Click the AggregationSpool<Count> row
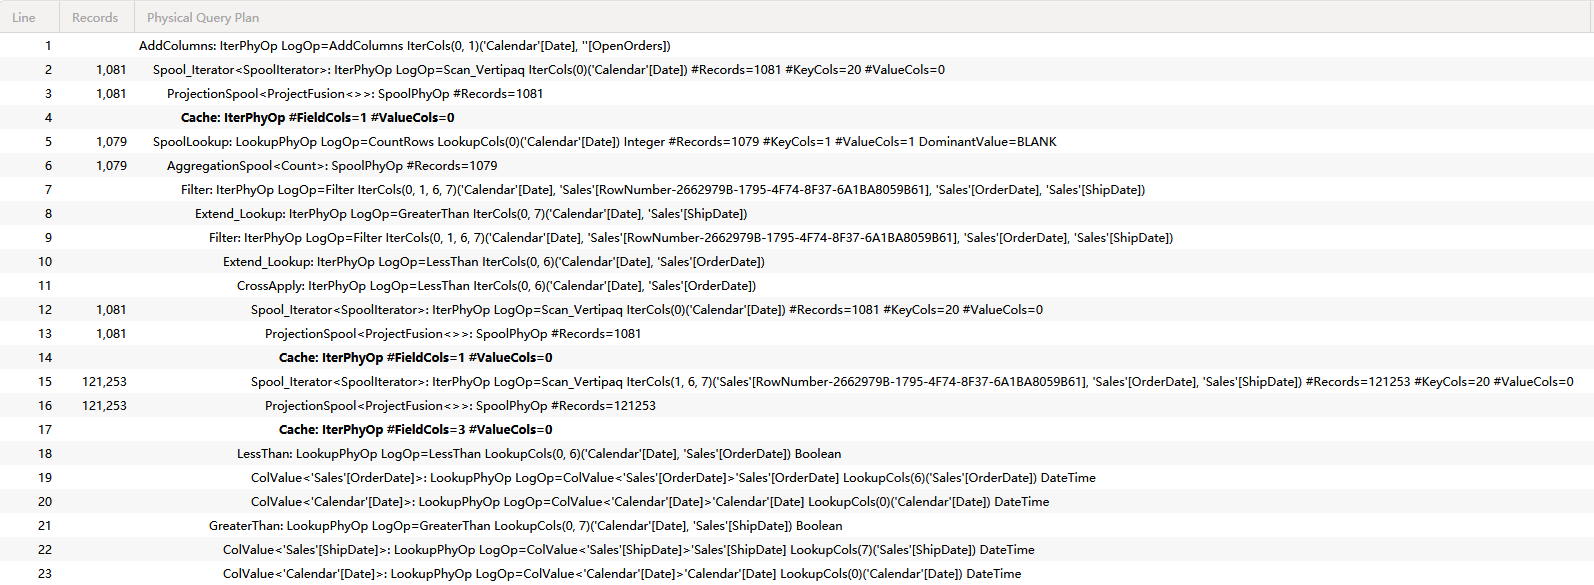The image size is (1594, 585). 797,166
